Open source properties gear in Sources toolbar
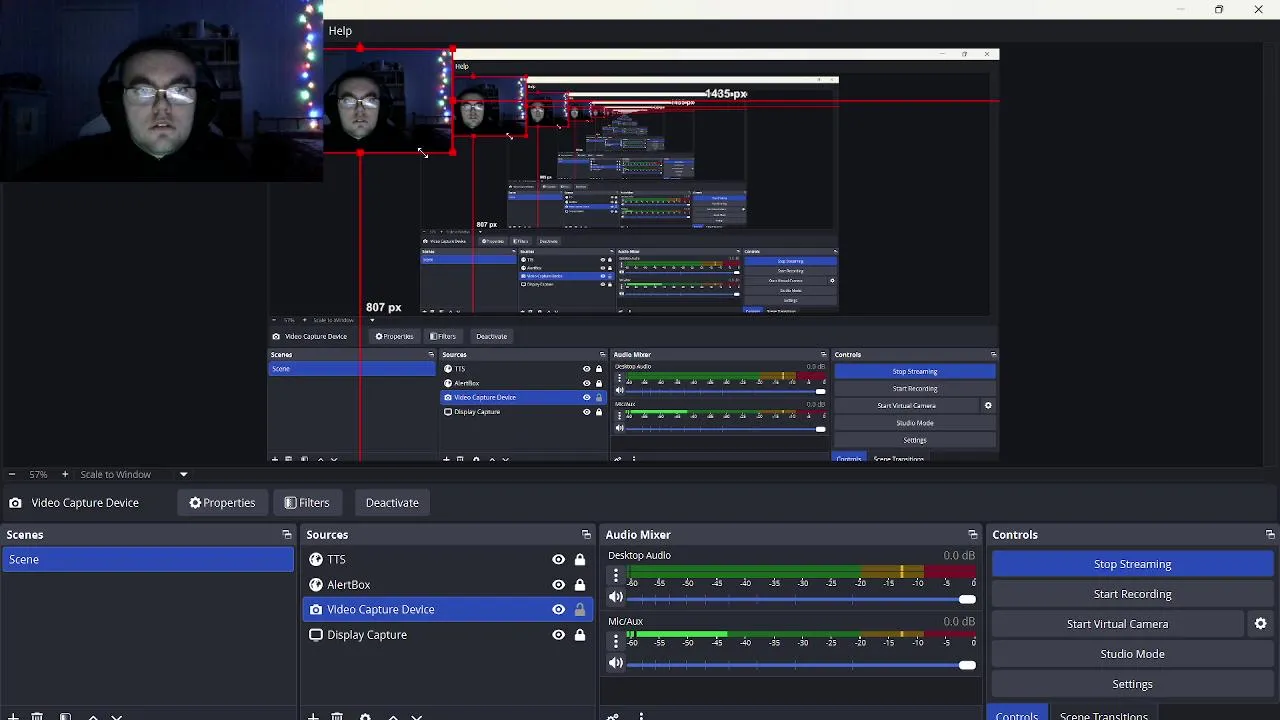The height and width of the screenshot is (720, 1280). point(365,716)
